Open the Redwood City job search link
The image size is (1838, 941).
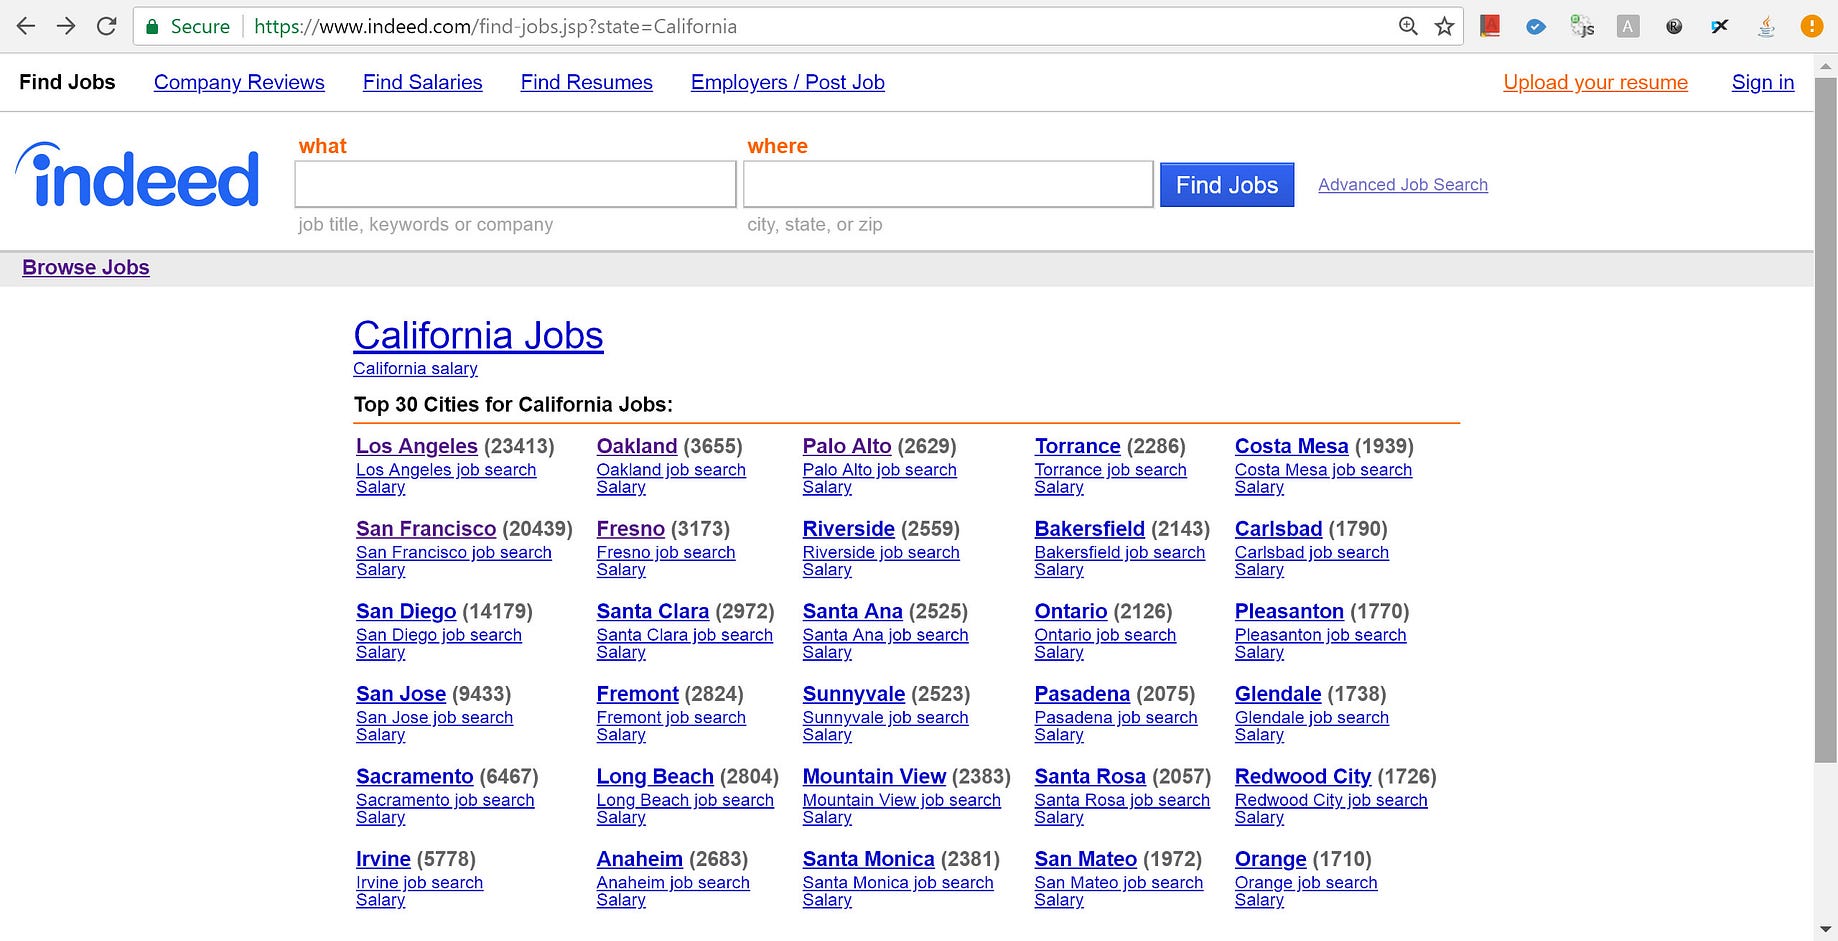click(1331, 800)
